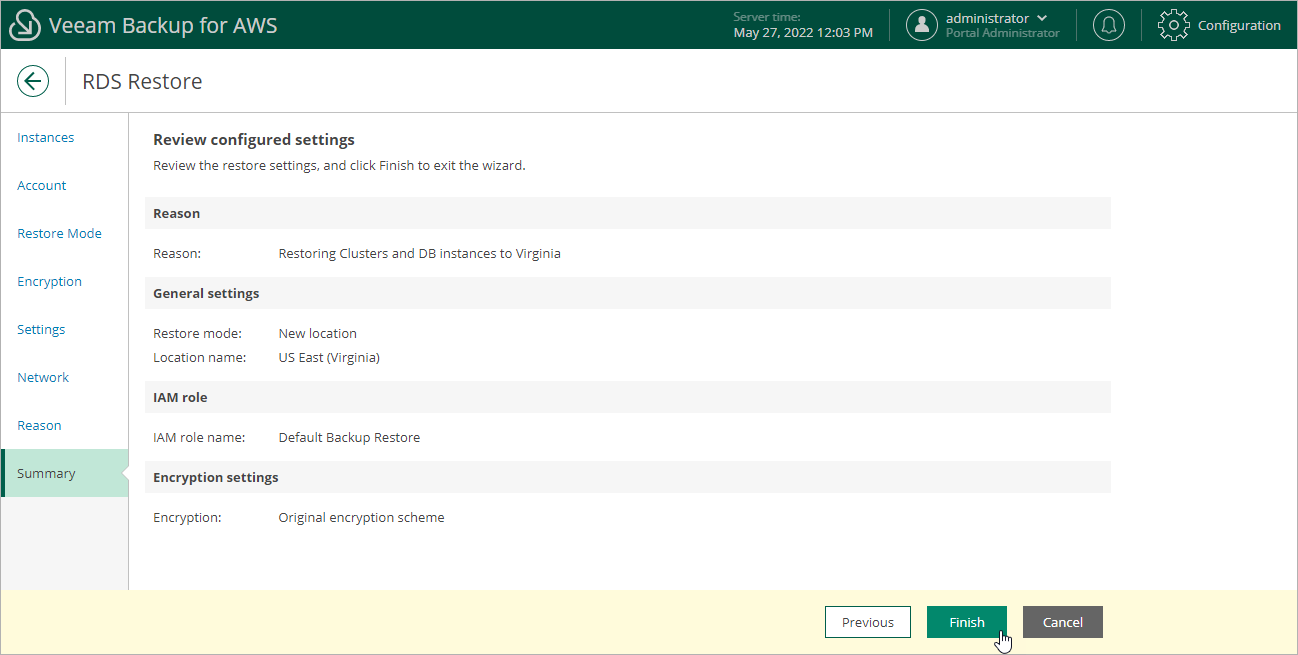Click the Previous button
The height and width of the screenshot is (655, 1298).
(867, 622)
